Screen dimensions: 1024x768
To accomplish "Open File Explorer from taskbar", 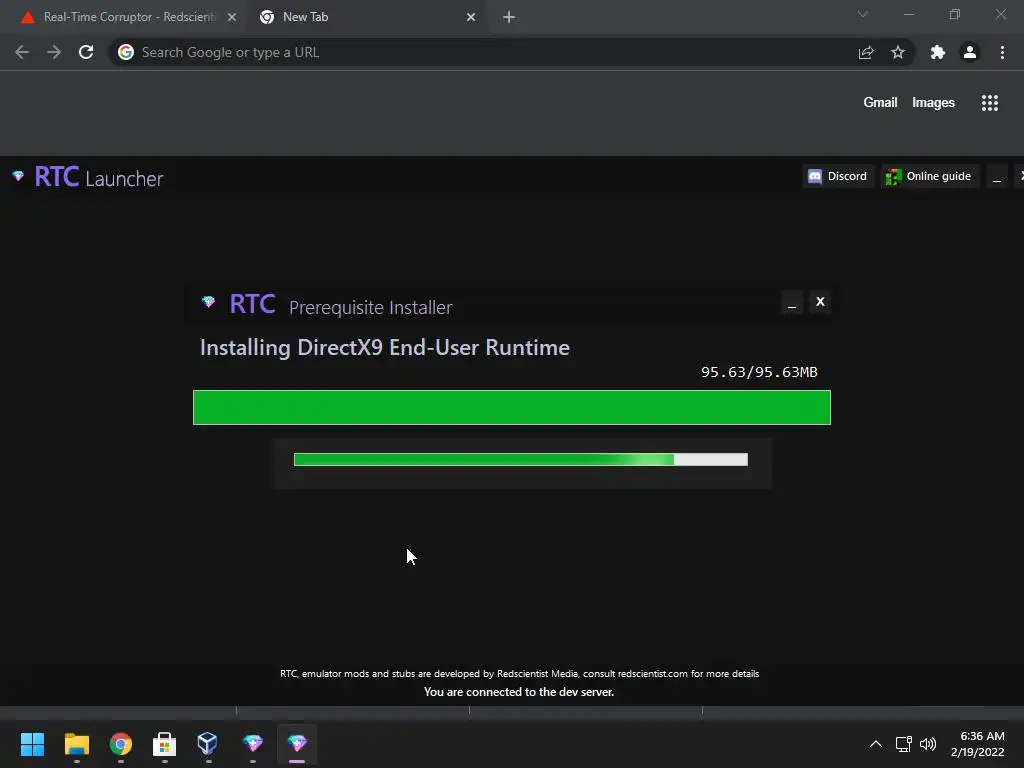I will click(x=76, y=744).
